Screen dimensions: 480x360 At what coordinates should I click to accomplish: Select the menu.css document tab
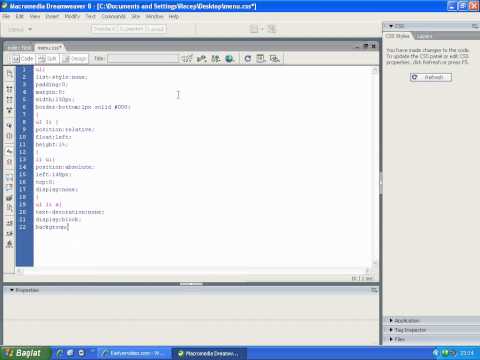[x=49, y=48]
